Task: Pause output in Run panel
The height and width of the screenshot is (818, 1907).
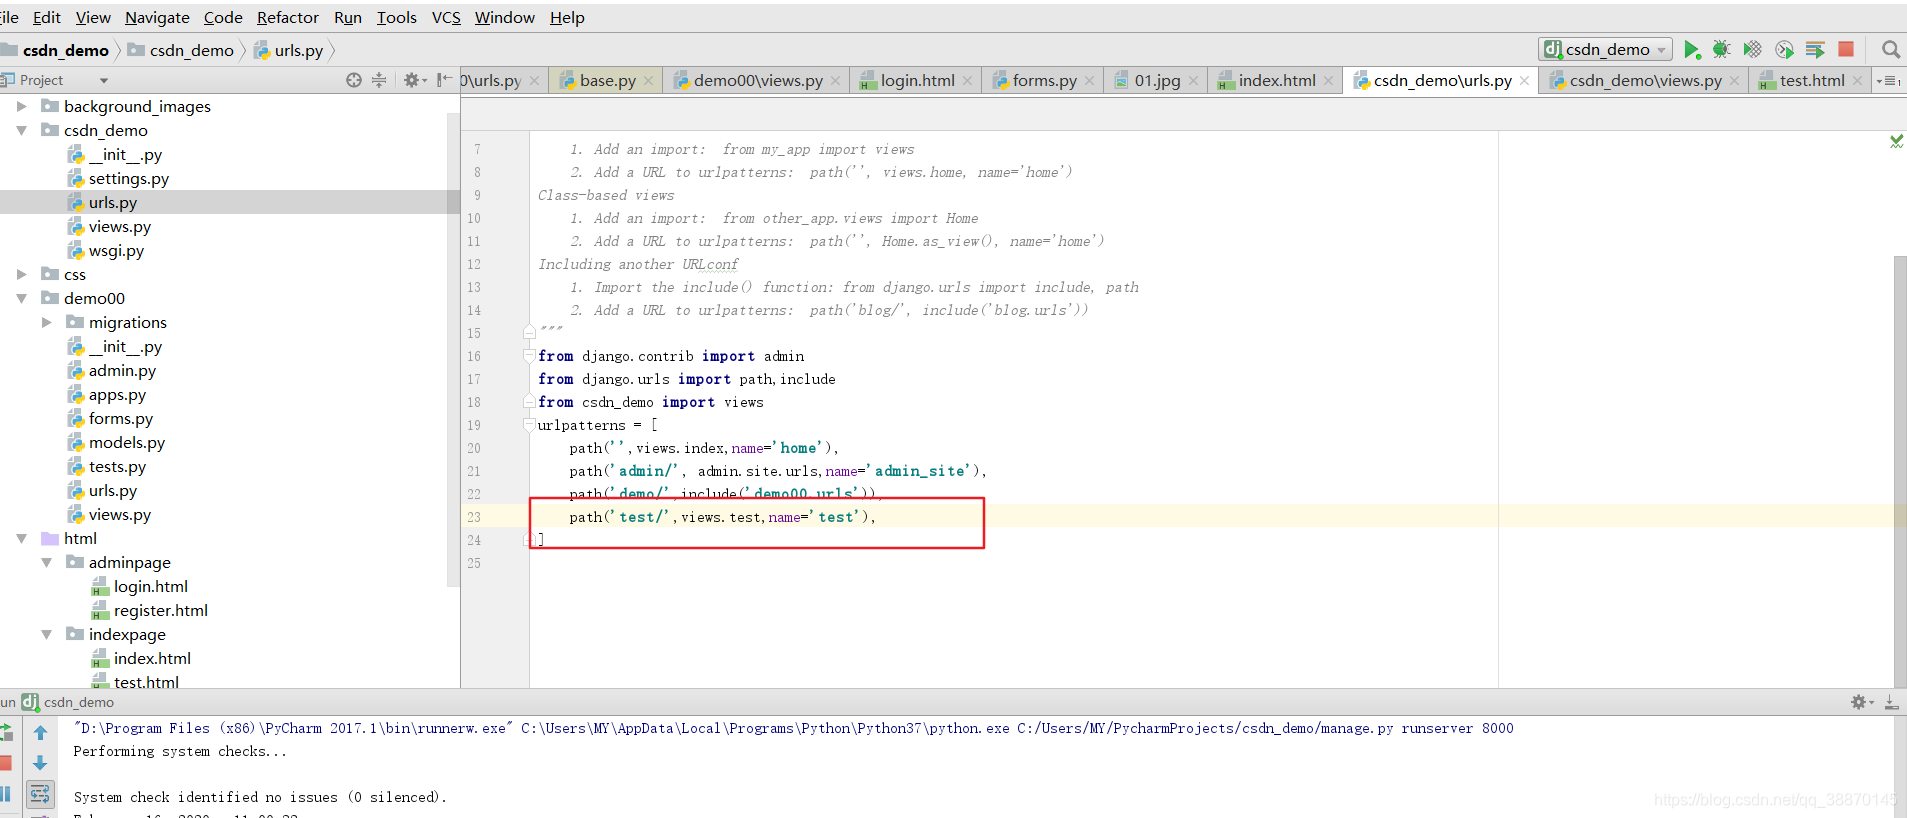Action: (5, 794)
